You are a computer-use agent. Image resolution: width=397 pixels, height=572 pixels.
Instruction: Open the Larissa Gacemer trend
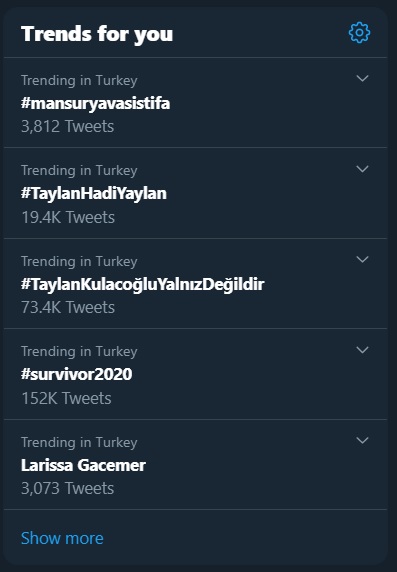pos(83,465)
